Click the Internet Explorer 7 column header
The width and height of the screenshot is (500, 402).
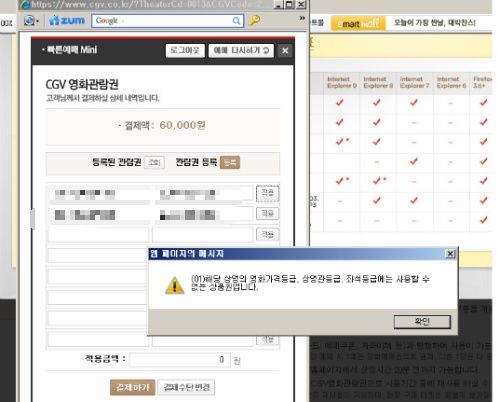point(414,82)
